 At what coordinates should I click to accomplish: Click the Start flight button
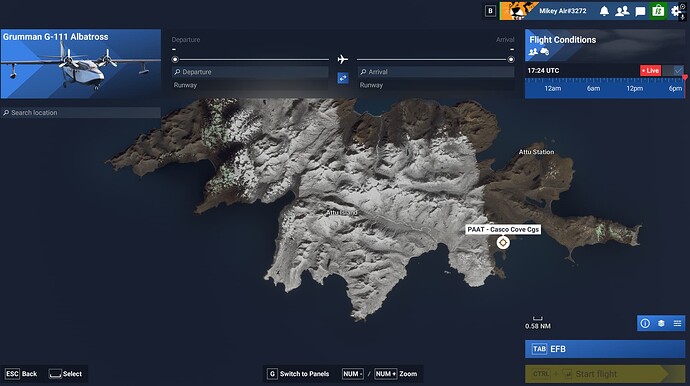pos(605,374)
